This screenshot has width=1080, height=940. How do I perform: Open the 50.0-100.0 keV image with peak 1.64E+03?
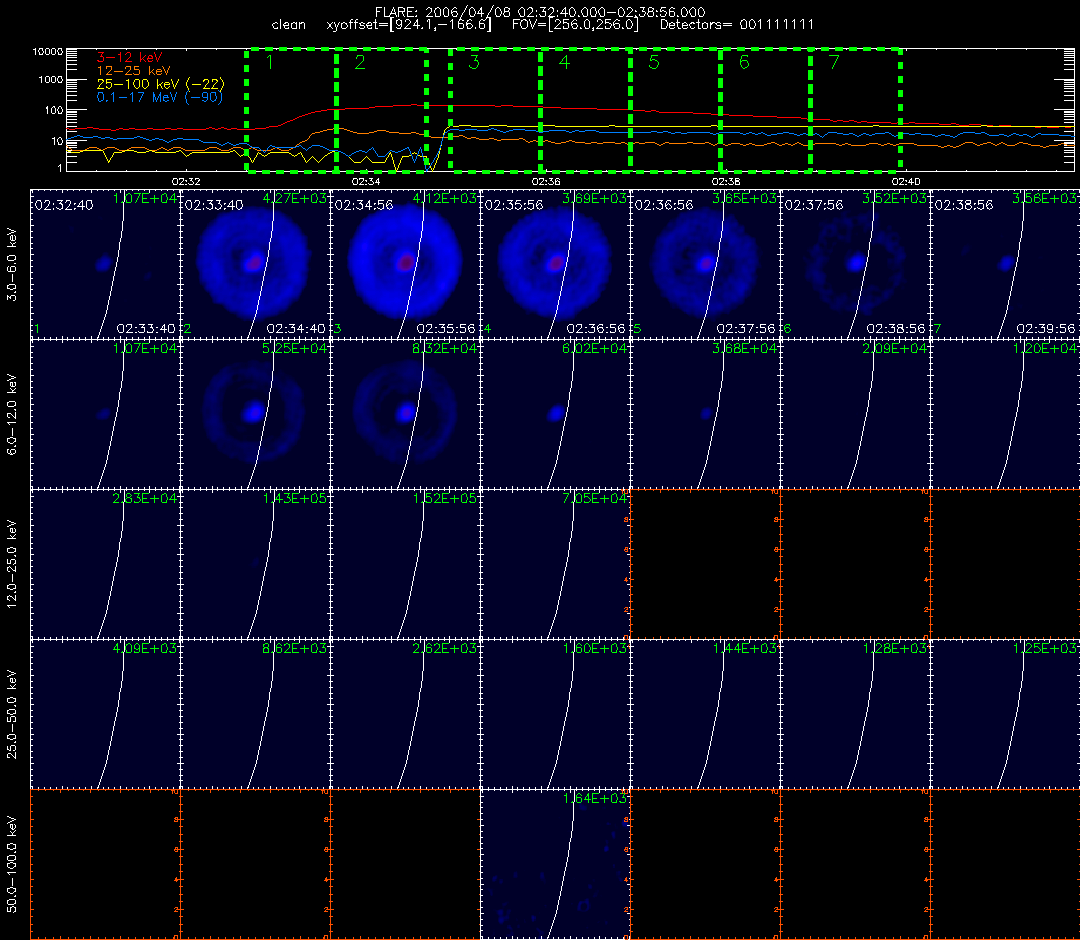click(556, 864)
